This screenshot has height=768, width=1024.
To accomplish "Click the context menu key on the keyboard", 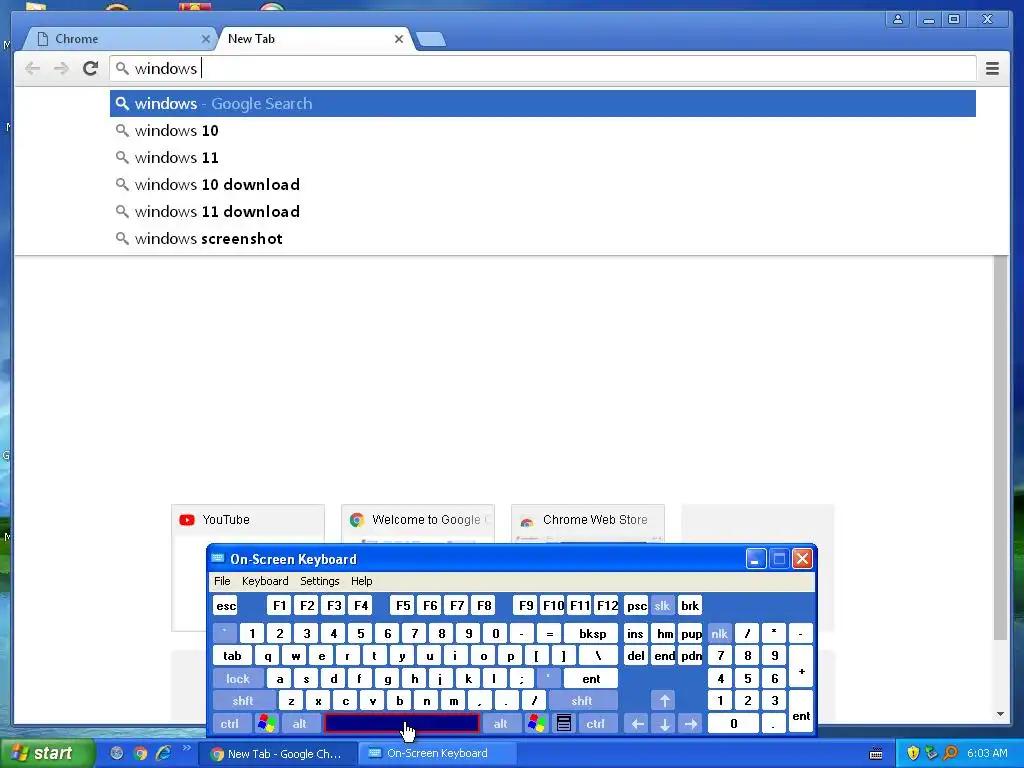I will point(564,724).
